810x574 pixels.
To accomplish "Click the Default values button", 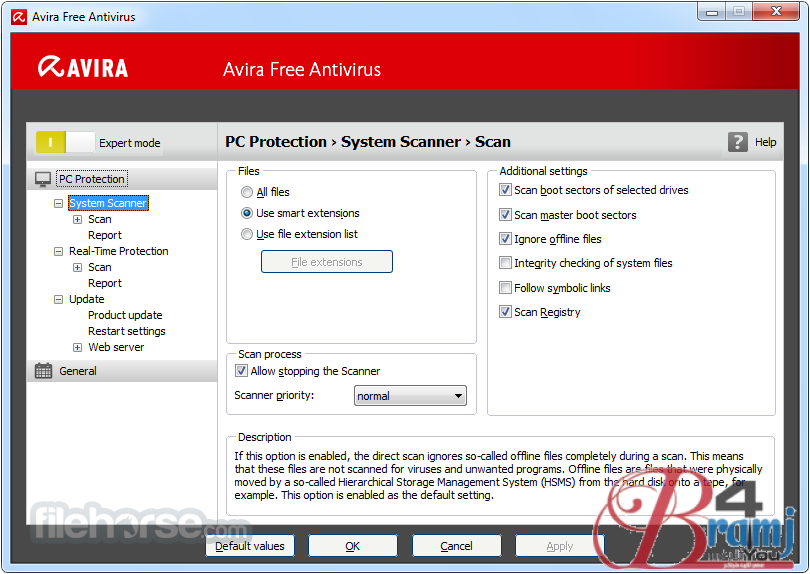I will click(250, 546).
